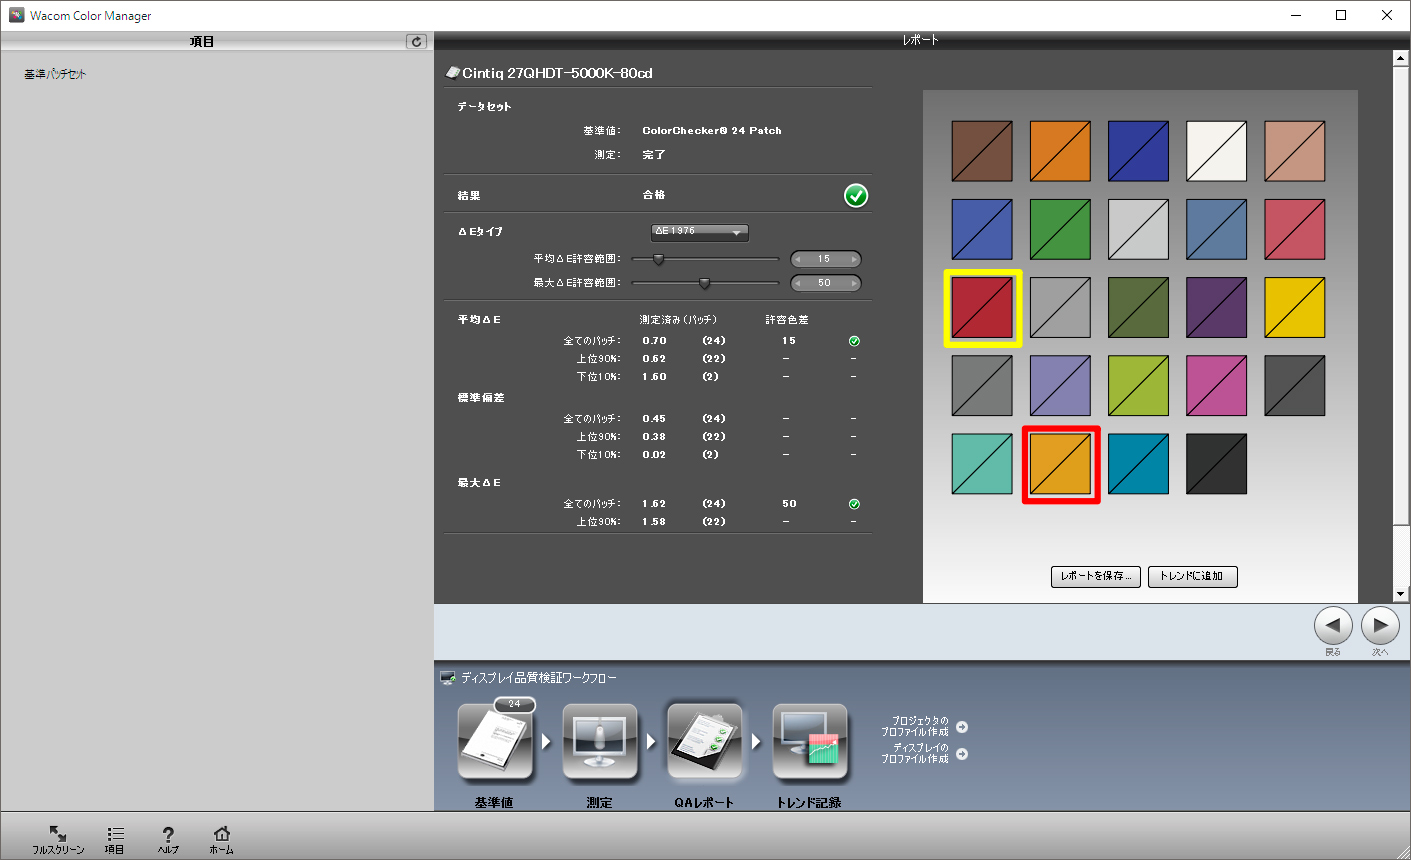Click the report scrollbar up arrow
The width and height of the screenshot is (1411, 860).
(x=1401, y=58)
